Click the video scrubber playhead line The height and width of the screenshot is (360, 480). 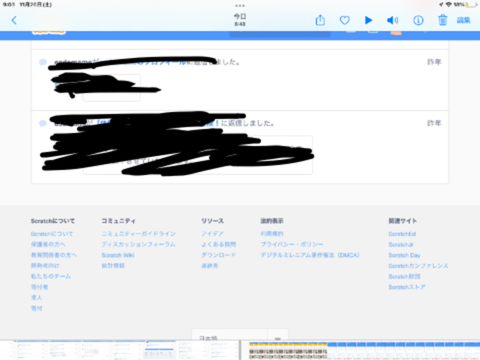tap(240, 350)
